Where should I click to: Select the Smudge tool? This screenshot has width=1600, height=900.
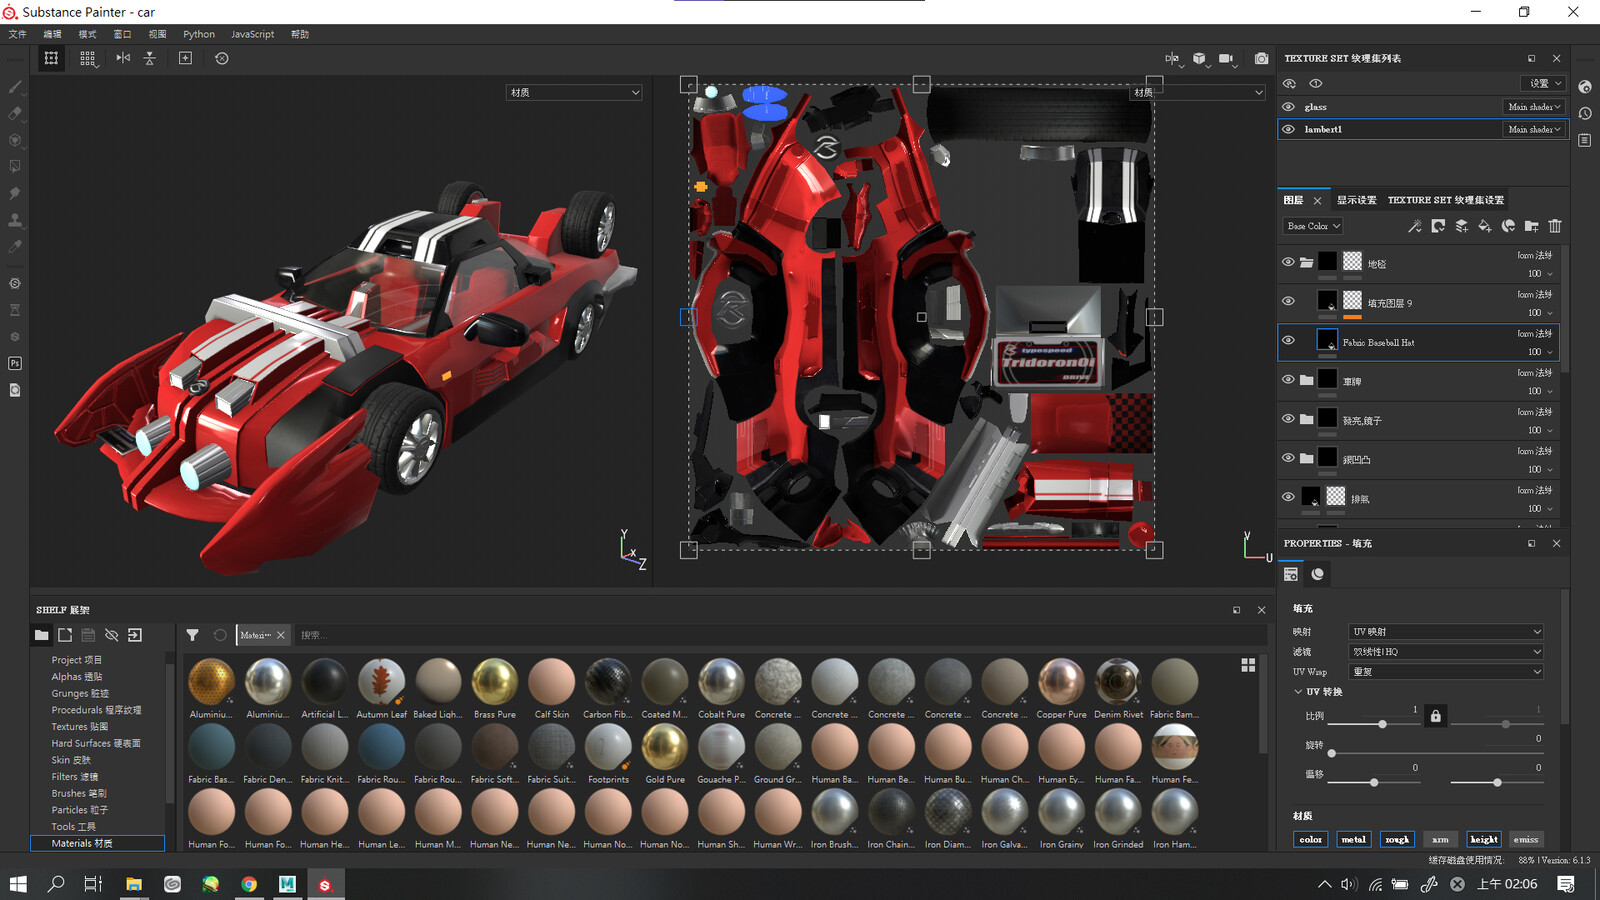point(15,193)
